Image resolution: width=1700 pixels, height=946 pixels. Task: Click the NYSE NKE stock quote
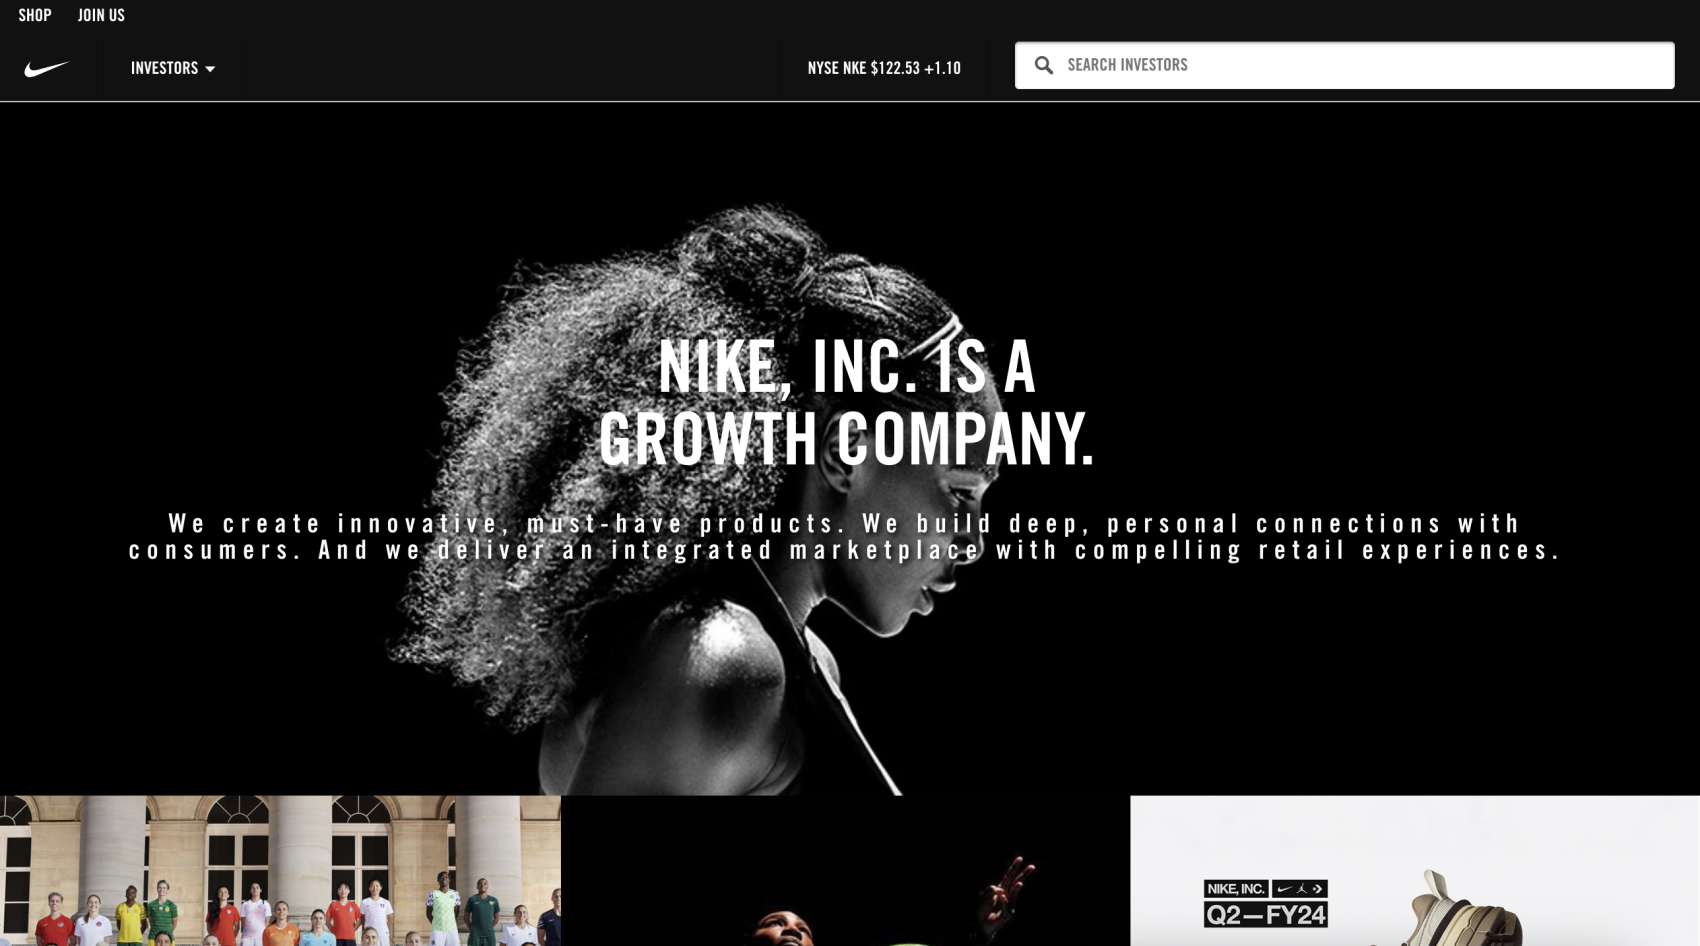point(884,68)
